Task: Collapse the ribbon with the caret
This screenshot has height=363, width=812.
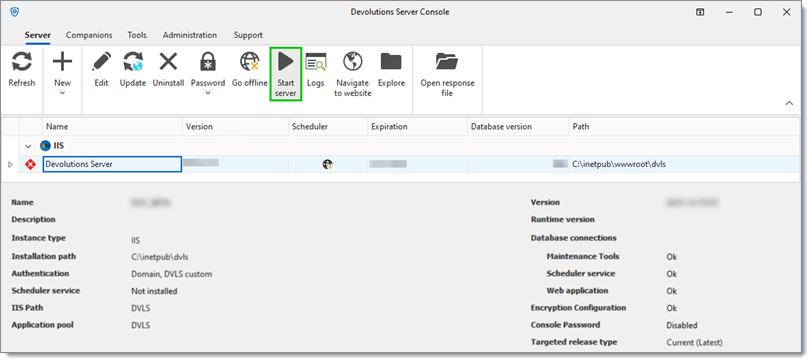Action: pos(789,103)
